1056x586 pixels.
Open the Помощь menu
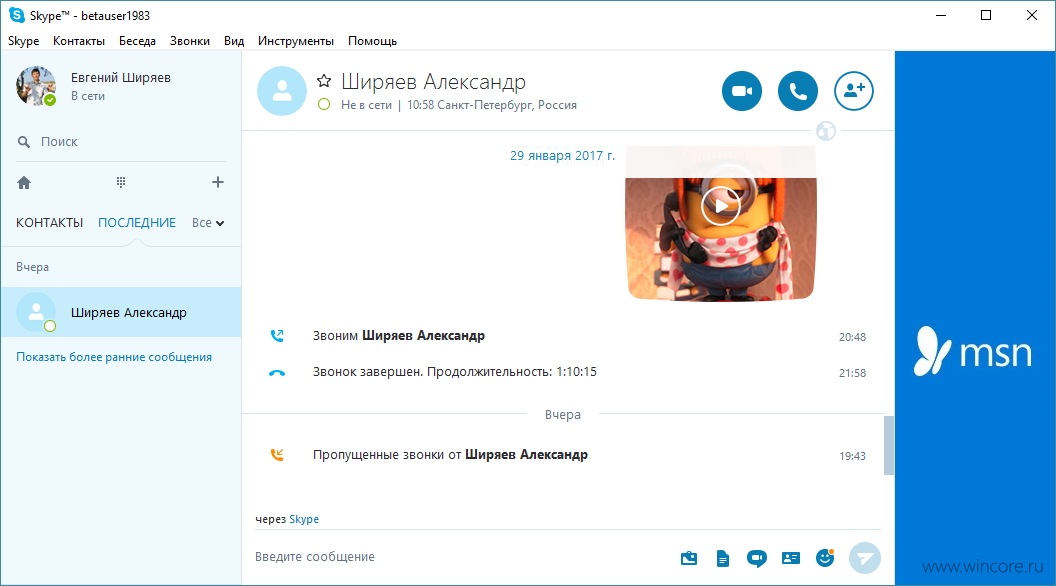coord(372,41)
